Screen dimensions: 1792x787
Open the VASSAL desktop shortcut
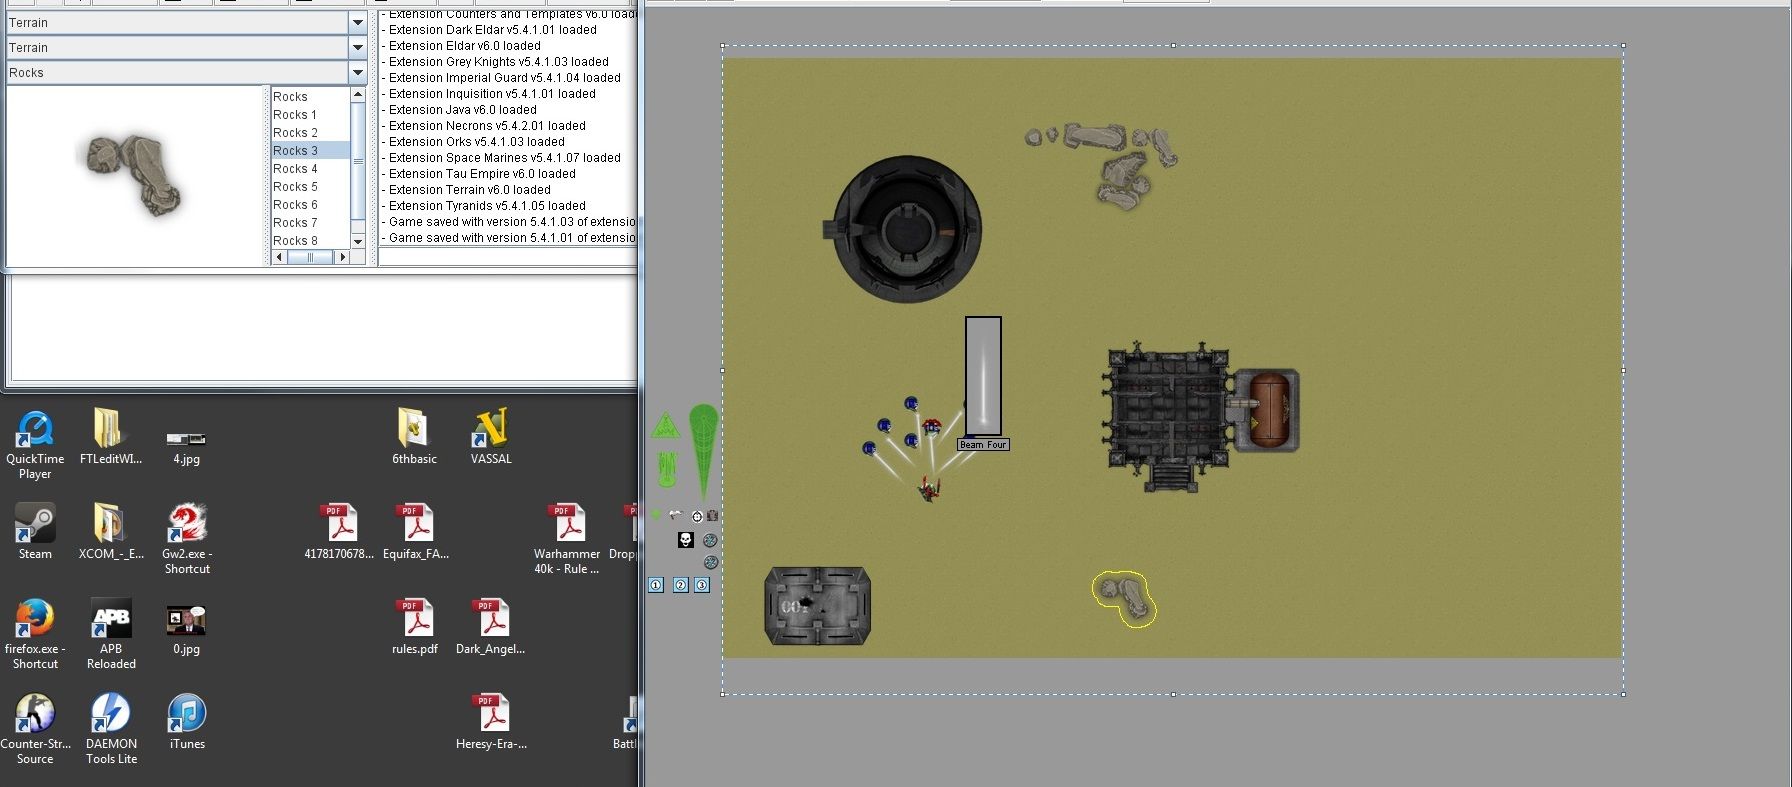[491, 436]
